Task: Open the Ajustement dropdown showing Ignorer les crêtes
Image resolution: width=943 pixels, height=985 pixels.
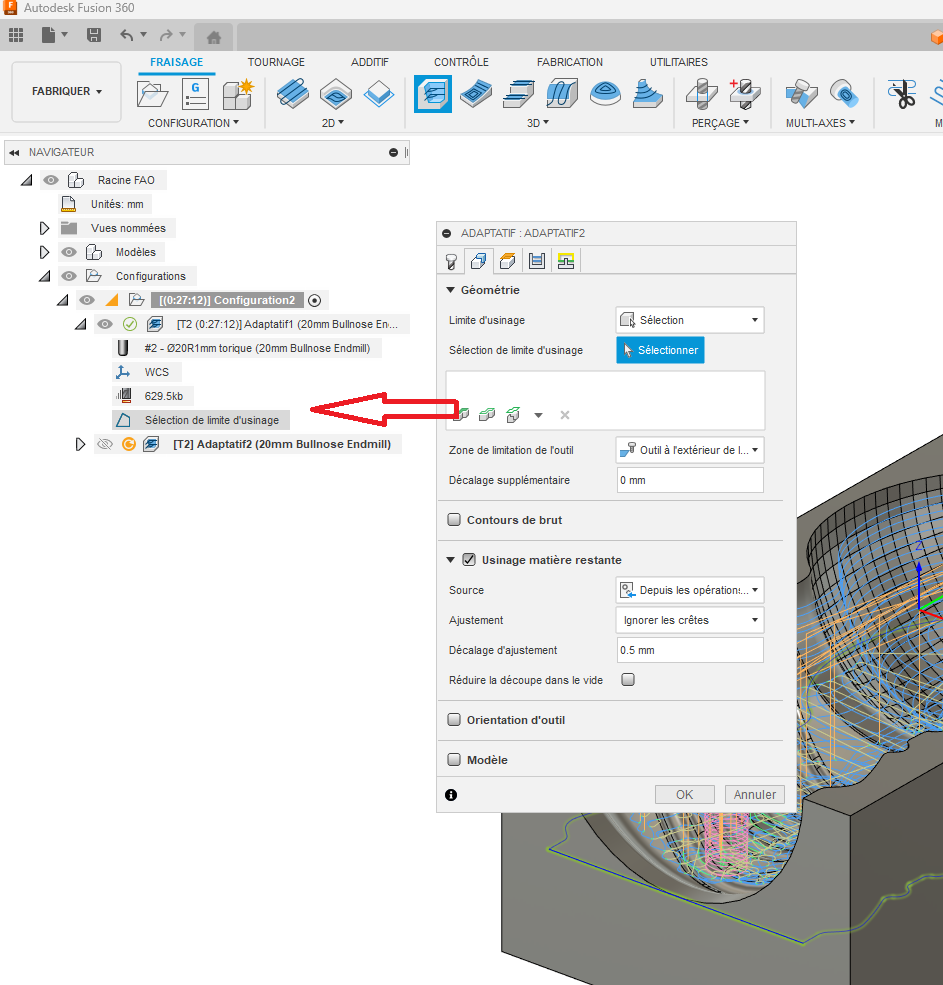Action: [690, 620]
